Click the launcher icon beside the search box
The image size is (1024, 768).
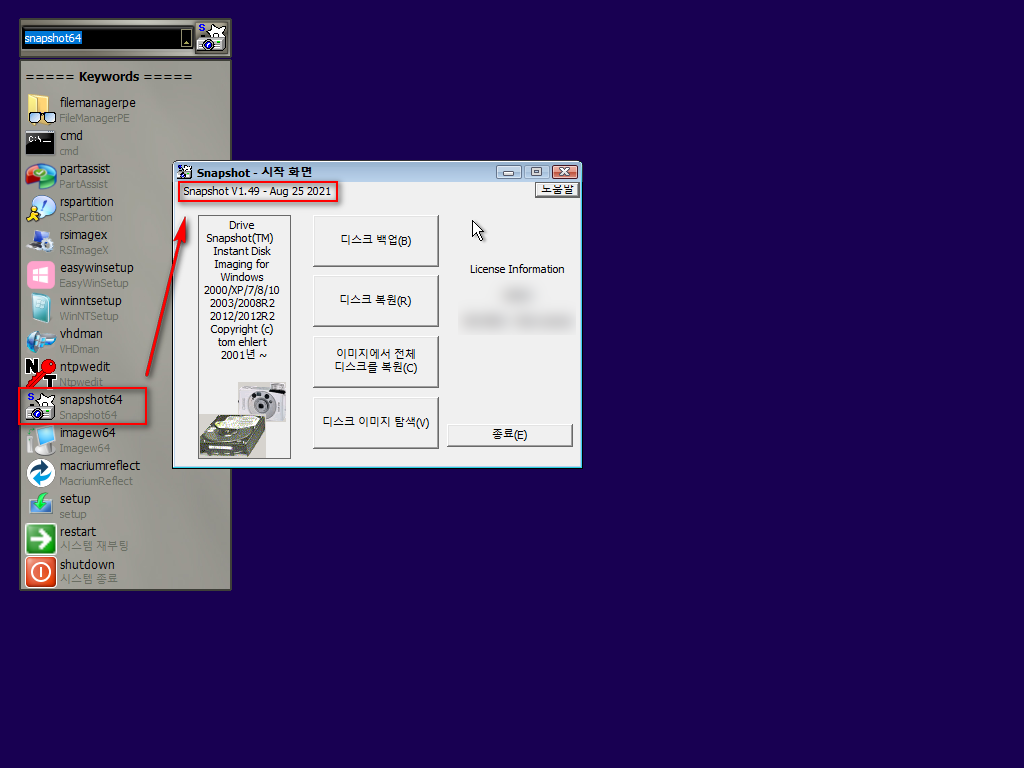pos(211,38)
